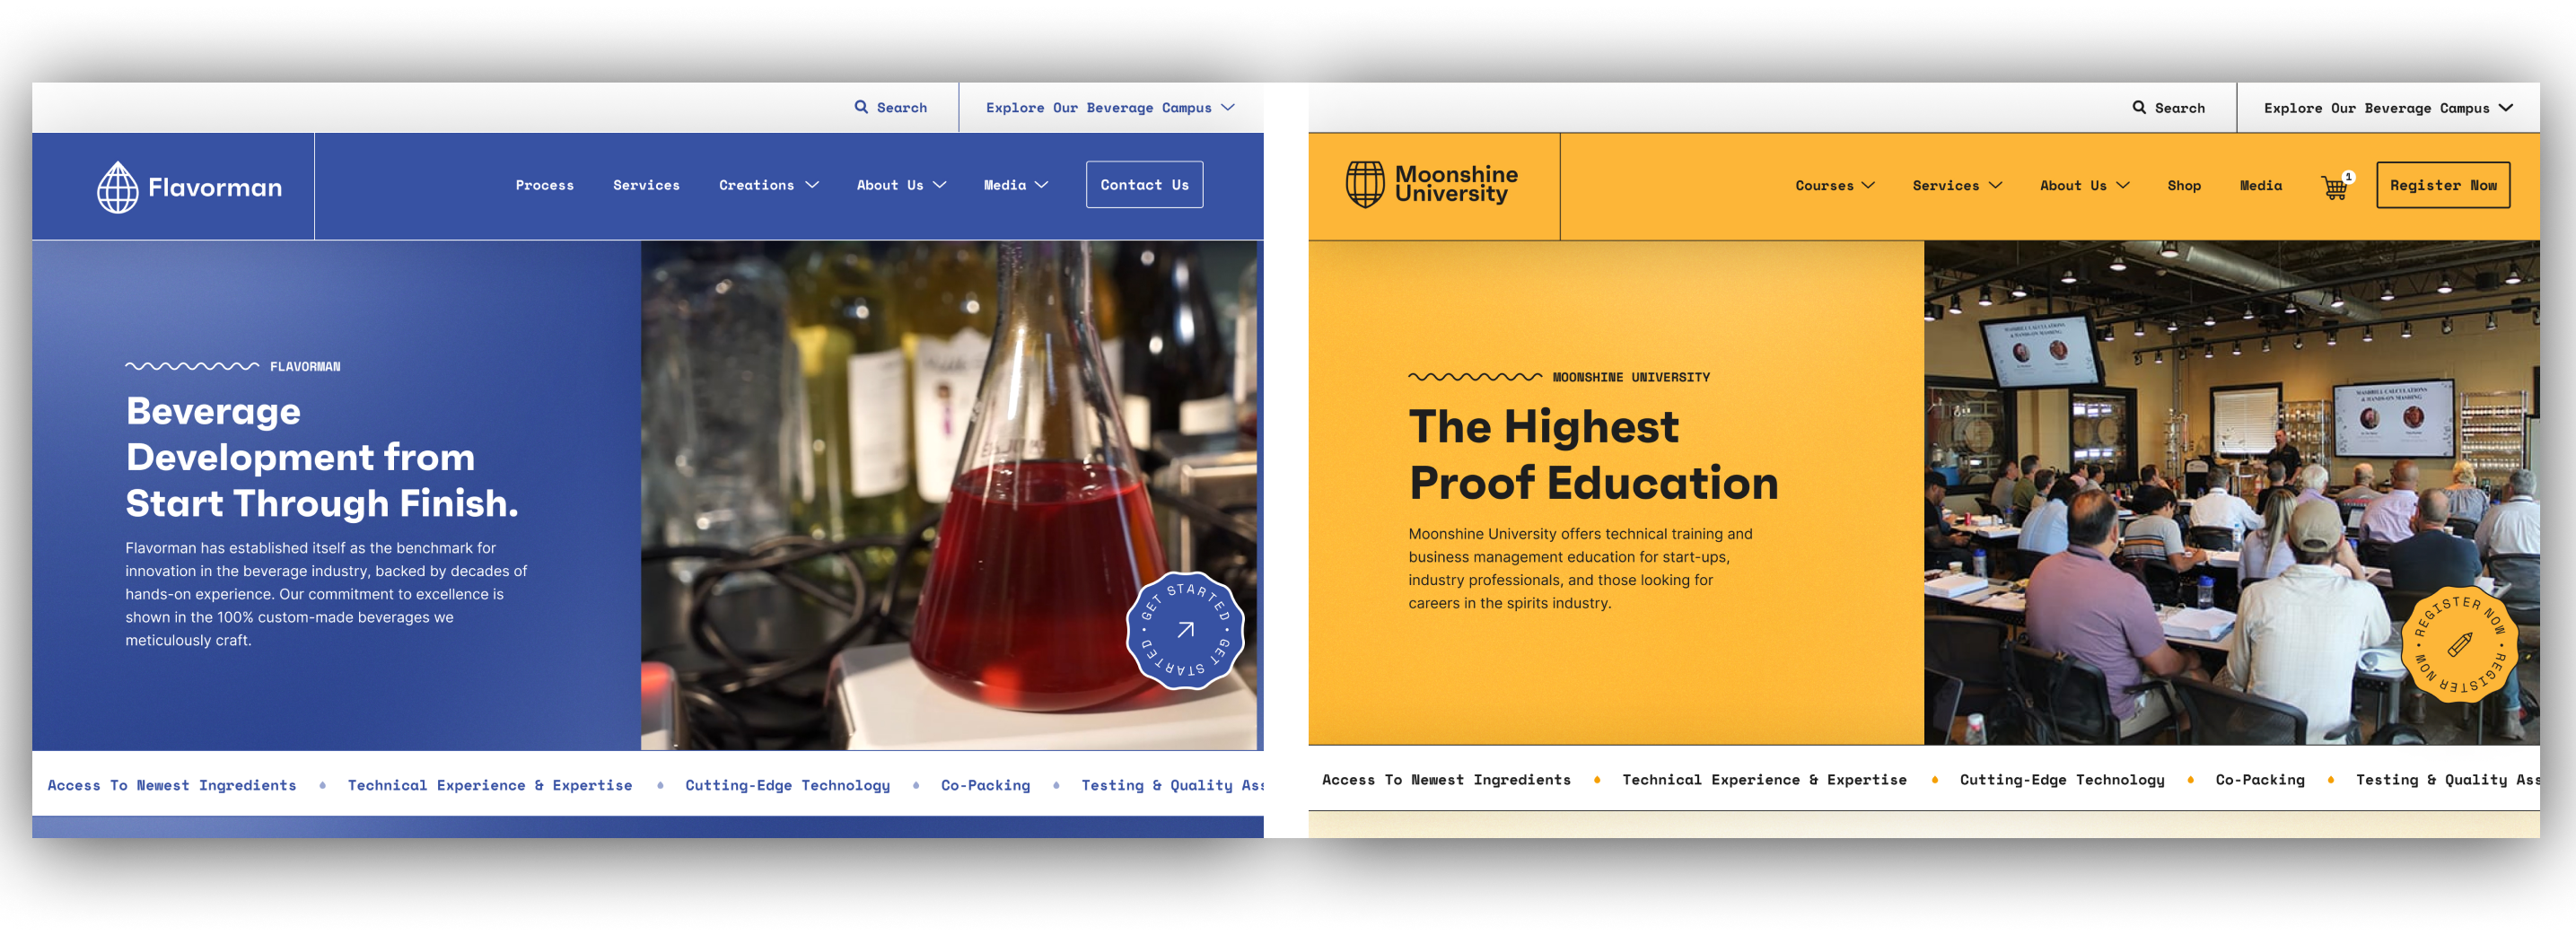Image resolution: width=2576 pixels, height=935 pixels.
Task: Click 'Technical Experience & Expertise' in Flavorman ticker
Action: coord(490,785)
